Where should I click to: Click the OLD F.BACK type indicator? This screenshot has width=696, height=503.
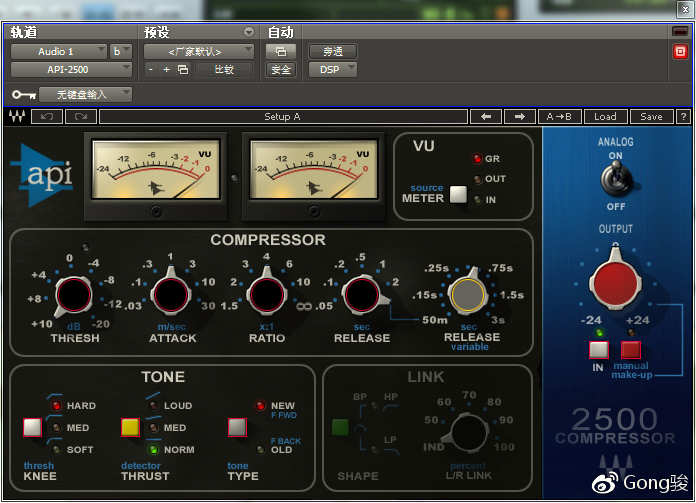click(261, 449)
